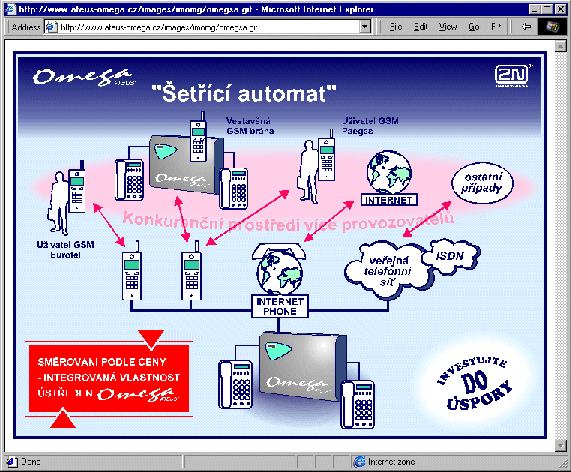
Task: Minimize the Internet Explorer window
Action: [534, 9]
